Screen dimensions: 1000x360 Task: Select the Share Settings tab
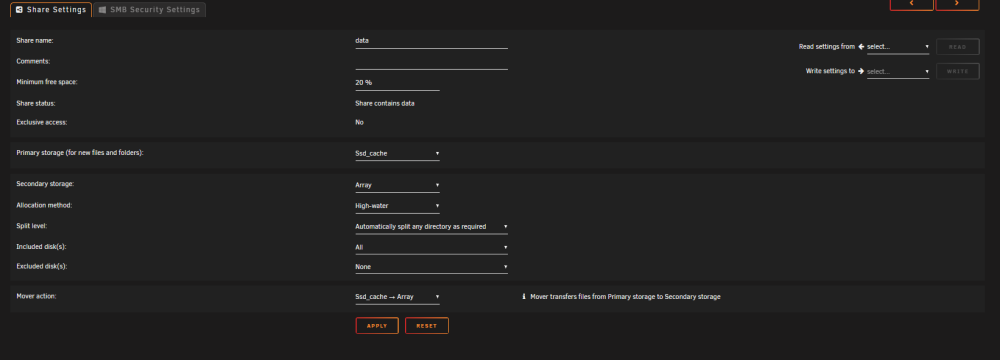[51, 10]
